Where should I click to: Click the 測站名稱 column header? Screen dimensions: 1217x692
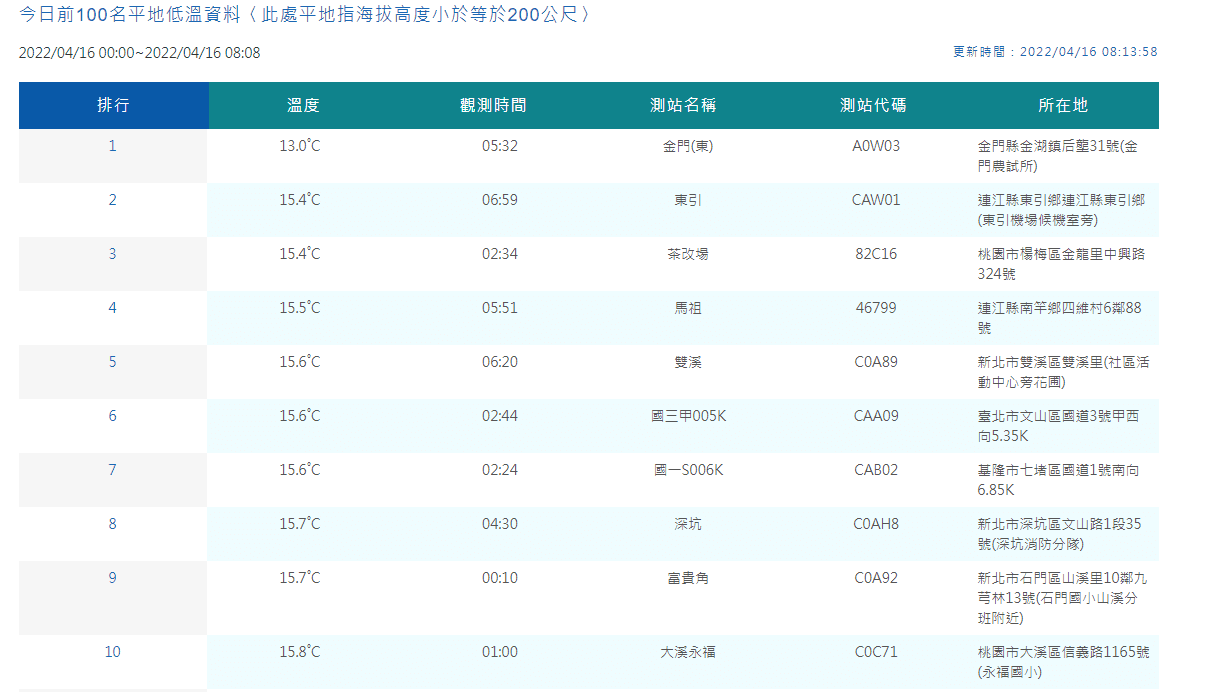click(x=683, y=105)
